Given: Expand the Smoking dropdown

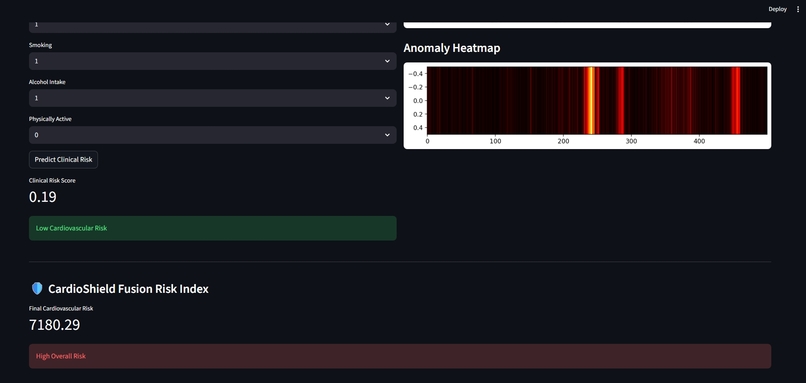Looking at the screenshot, I should click(212, 61).
